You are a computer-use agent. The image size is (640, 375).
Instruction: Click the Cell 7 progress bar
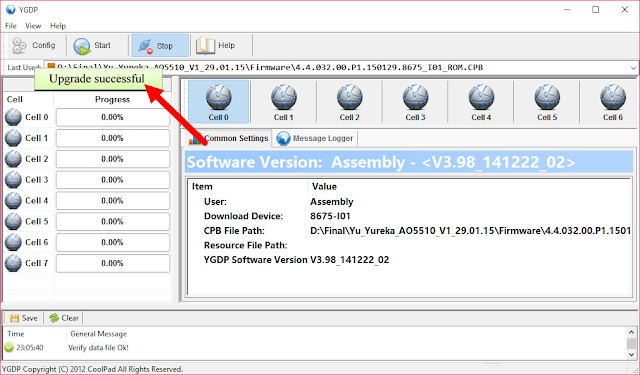(113, 263)
